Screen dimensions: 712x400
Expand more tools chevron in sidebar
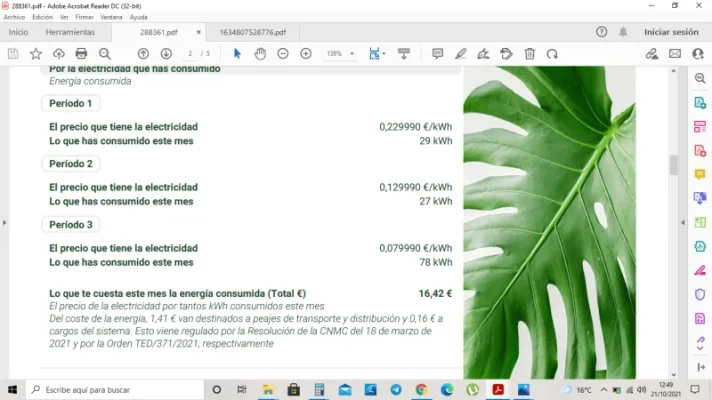[x=700, y=348]
